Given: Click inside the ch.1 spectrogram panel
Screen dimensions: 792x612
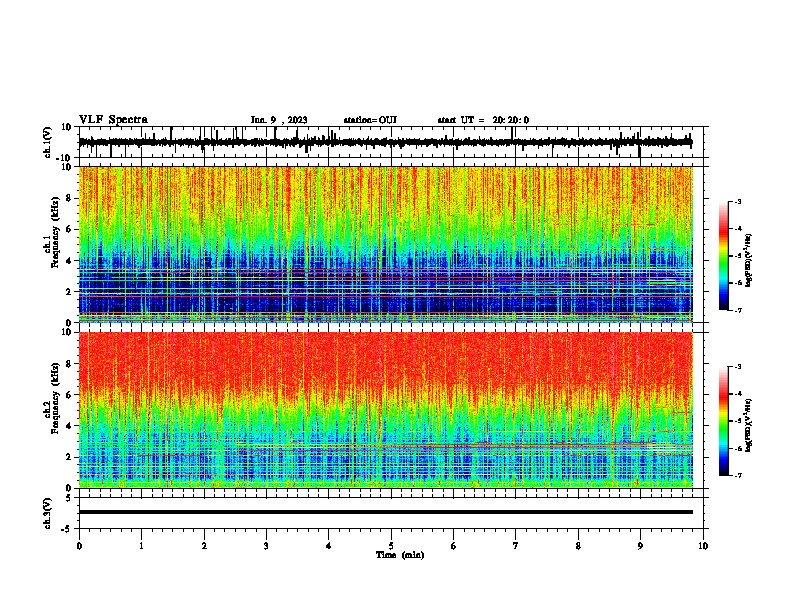Looking at the screenshot, I should [385, 244].
